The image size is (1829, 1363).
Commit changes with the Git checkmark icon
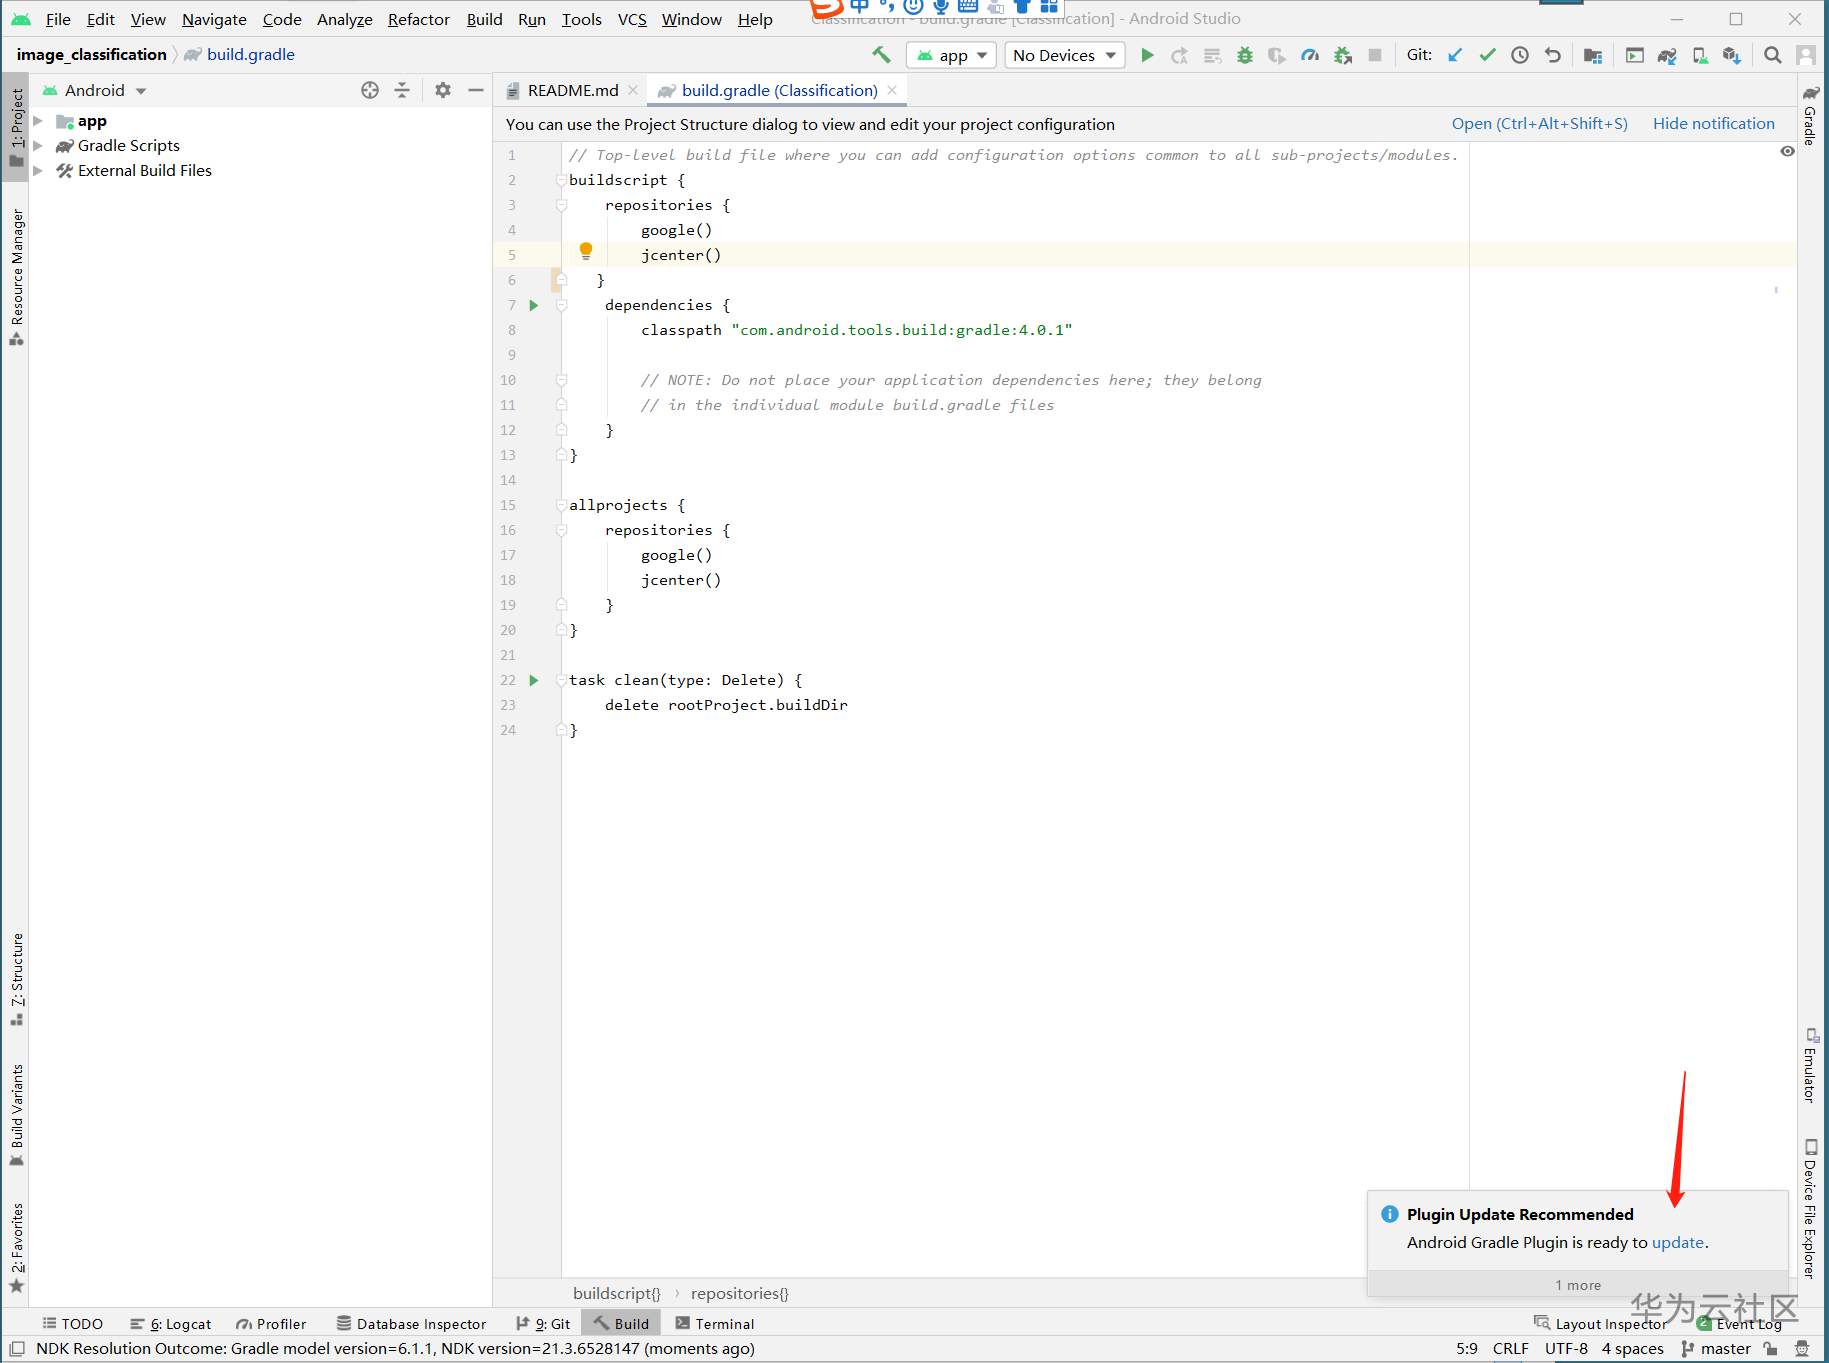tap(1487, 55)
